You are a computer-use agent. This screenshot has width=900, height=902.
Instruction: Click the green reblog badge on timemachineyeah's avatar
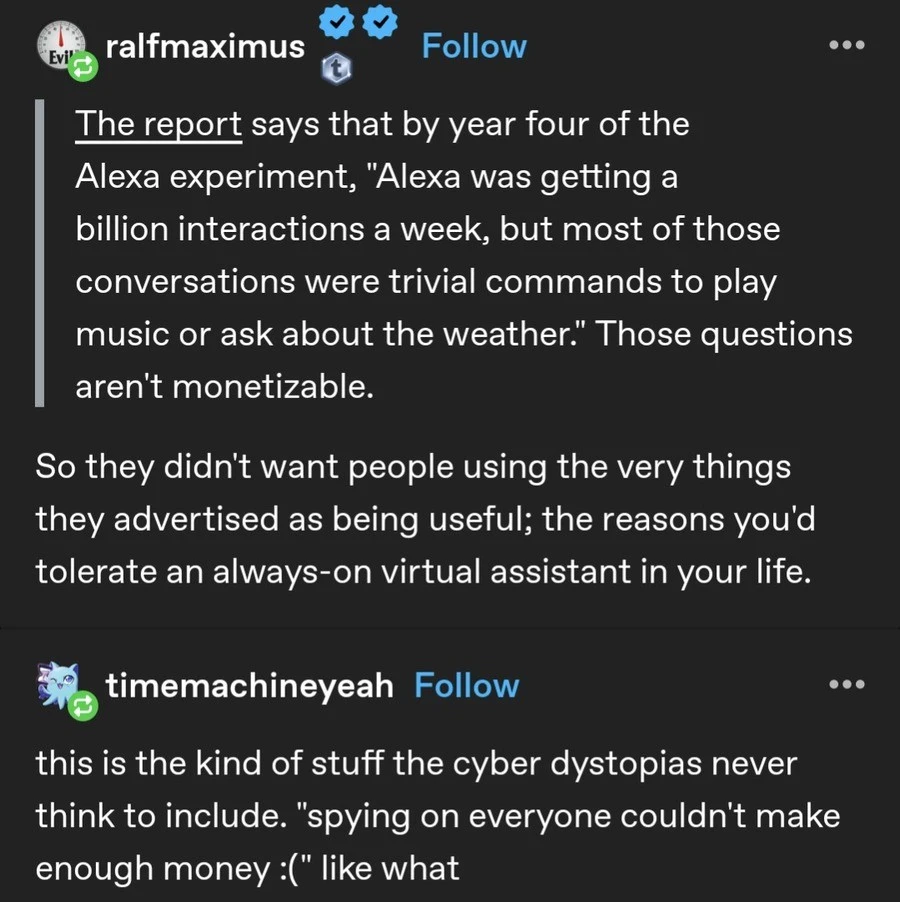coord(82,707)
